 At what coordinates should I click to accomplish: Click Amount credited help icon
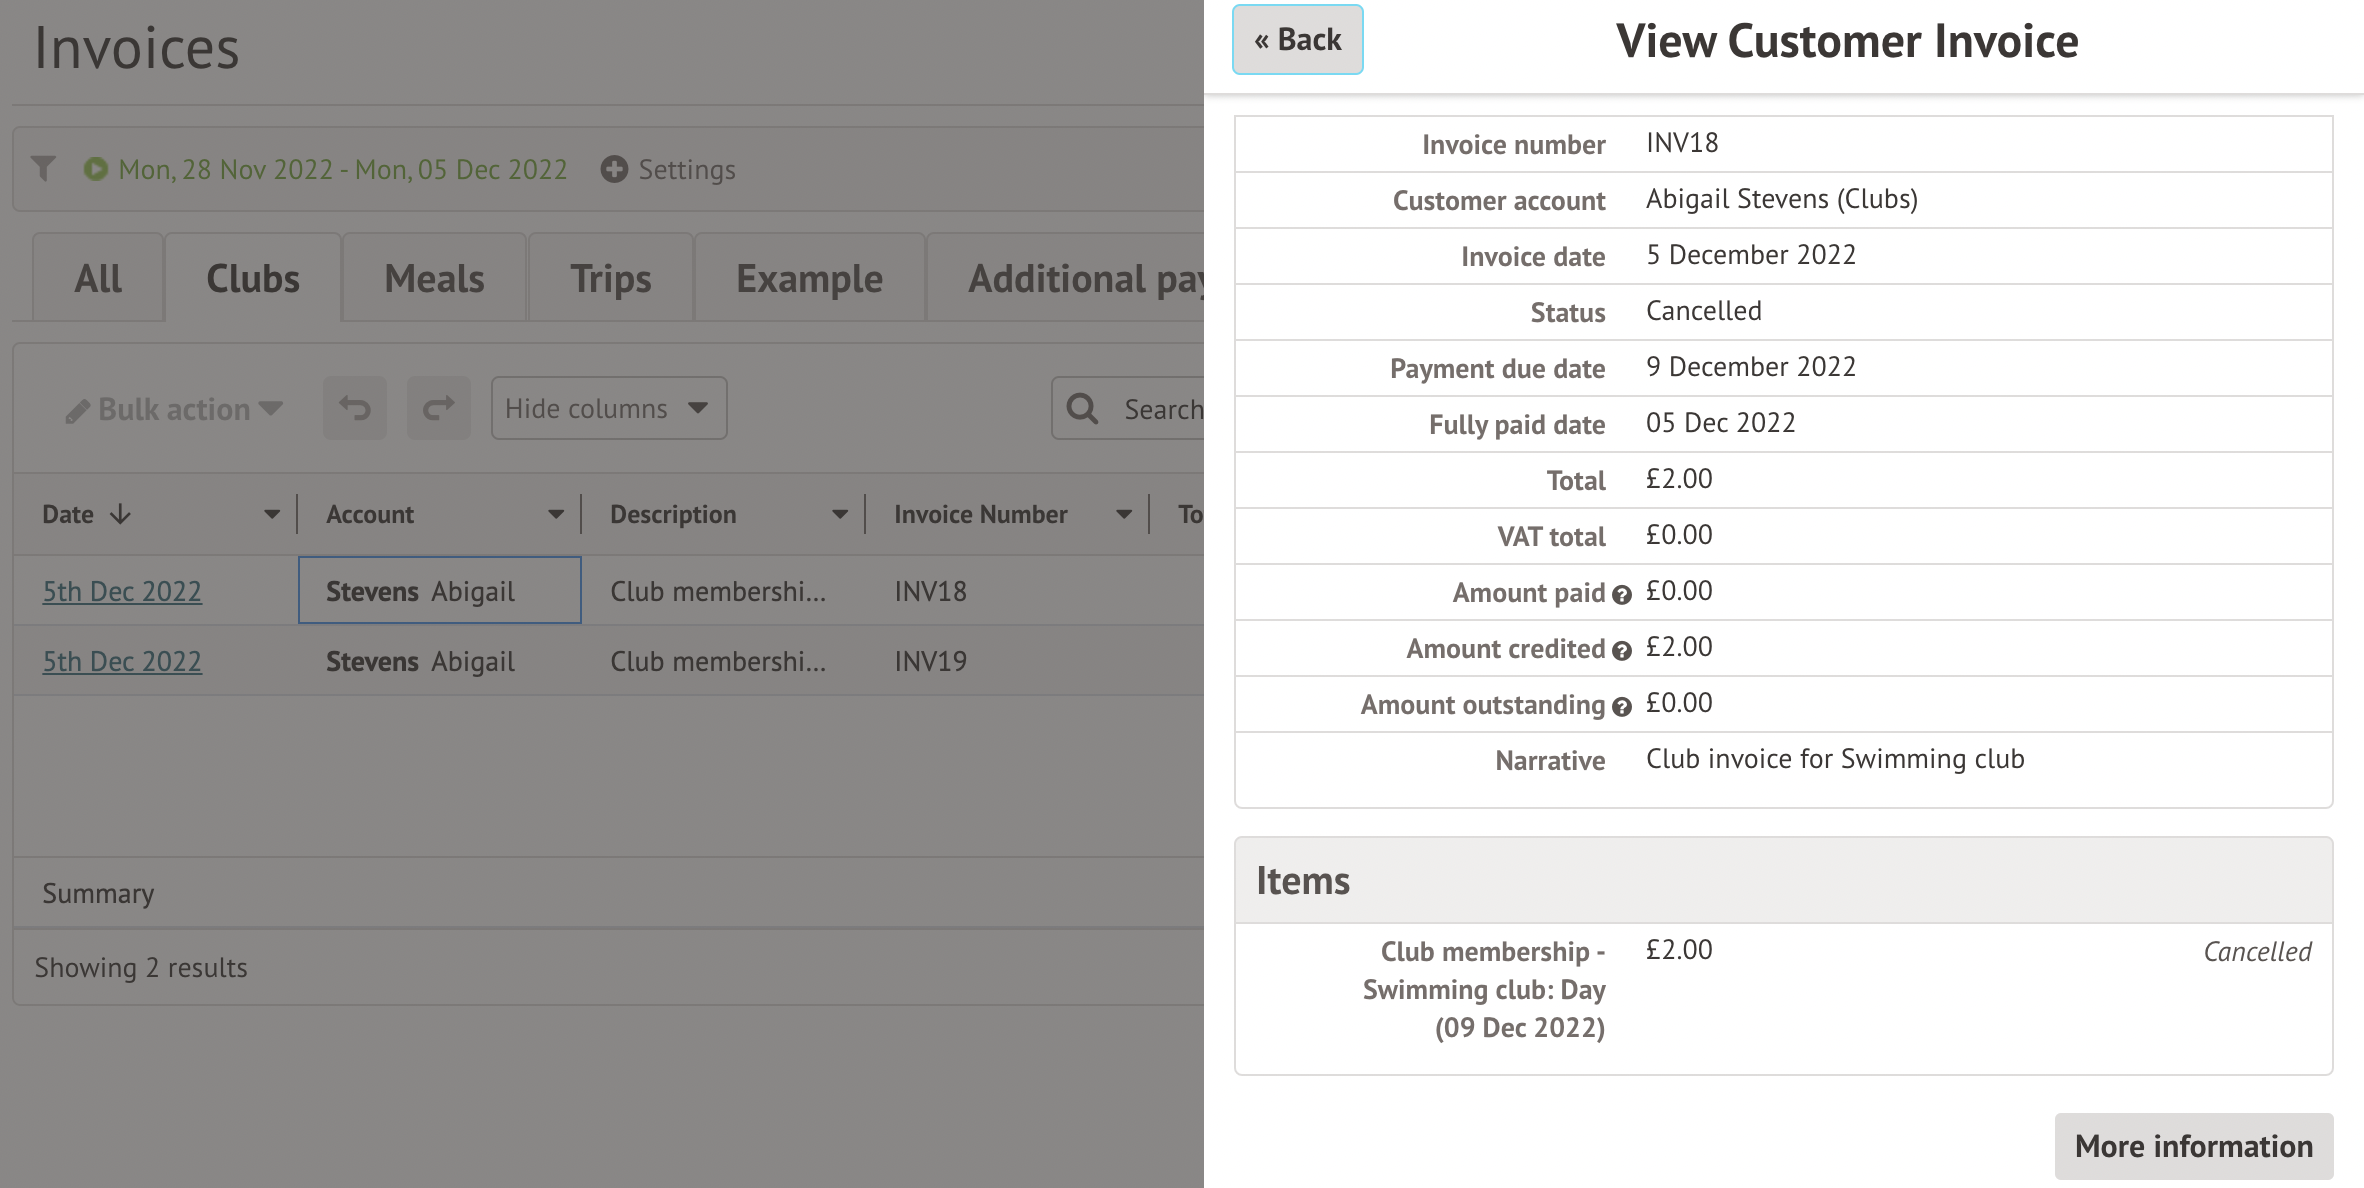pyautogui.click(x=1622, y=651)
